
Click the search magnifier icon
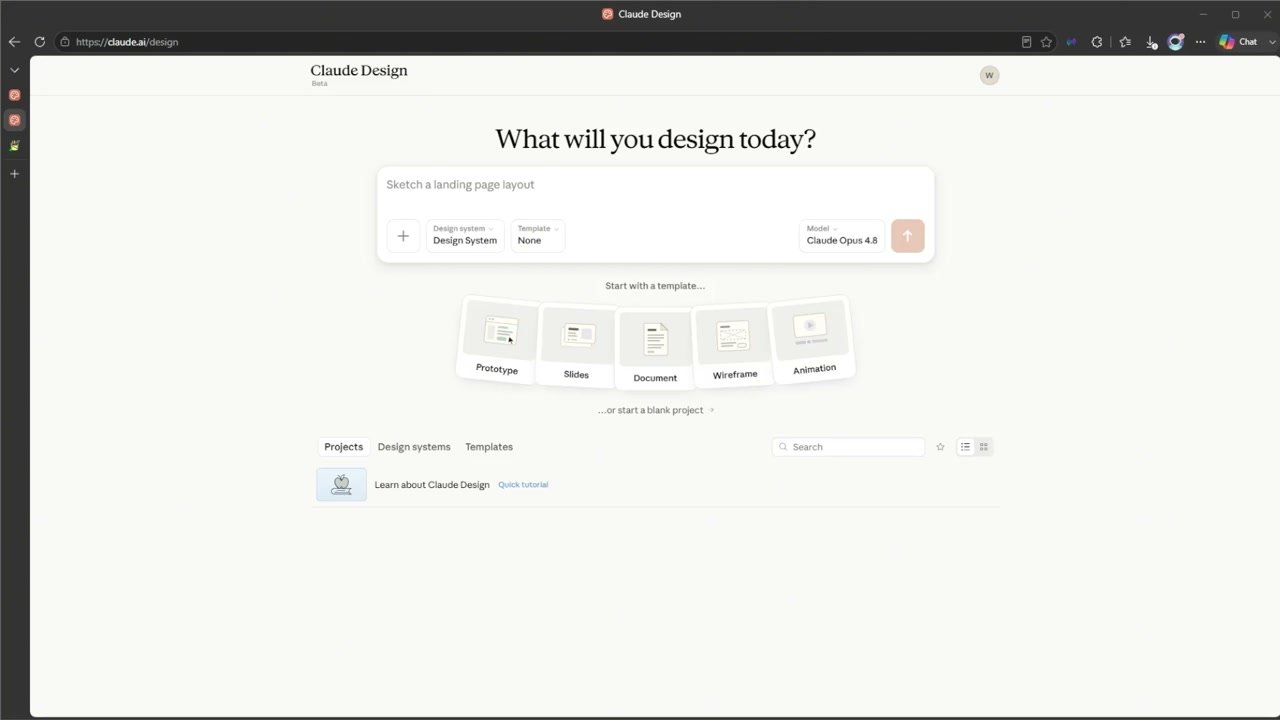coord(783,447)
